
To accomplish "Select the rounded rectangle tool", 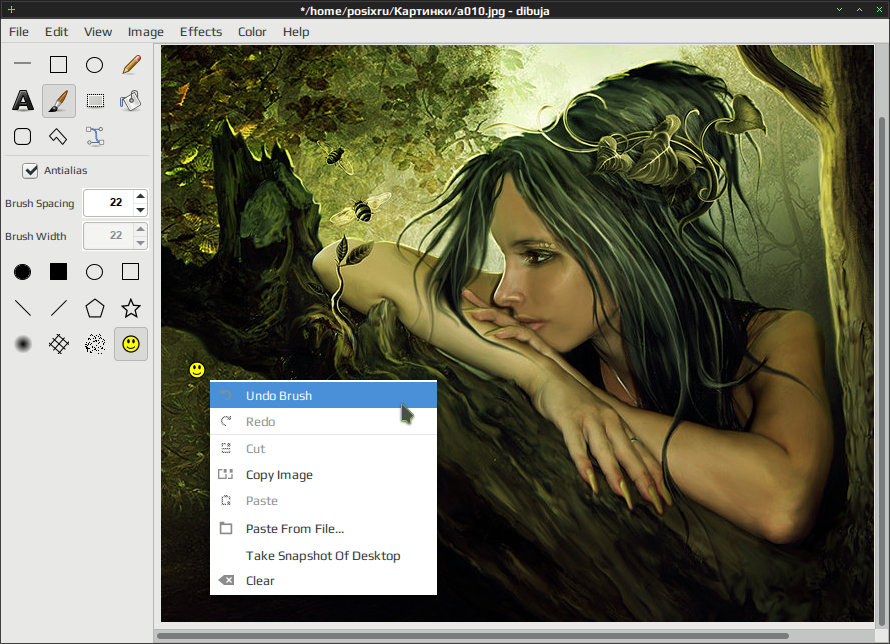I will (x=23, y=136).
